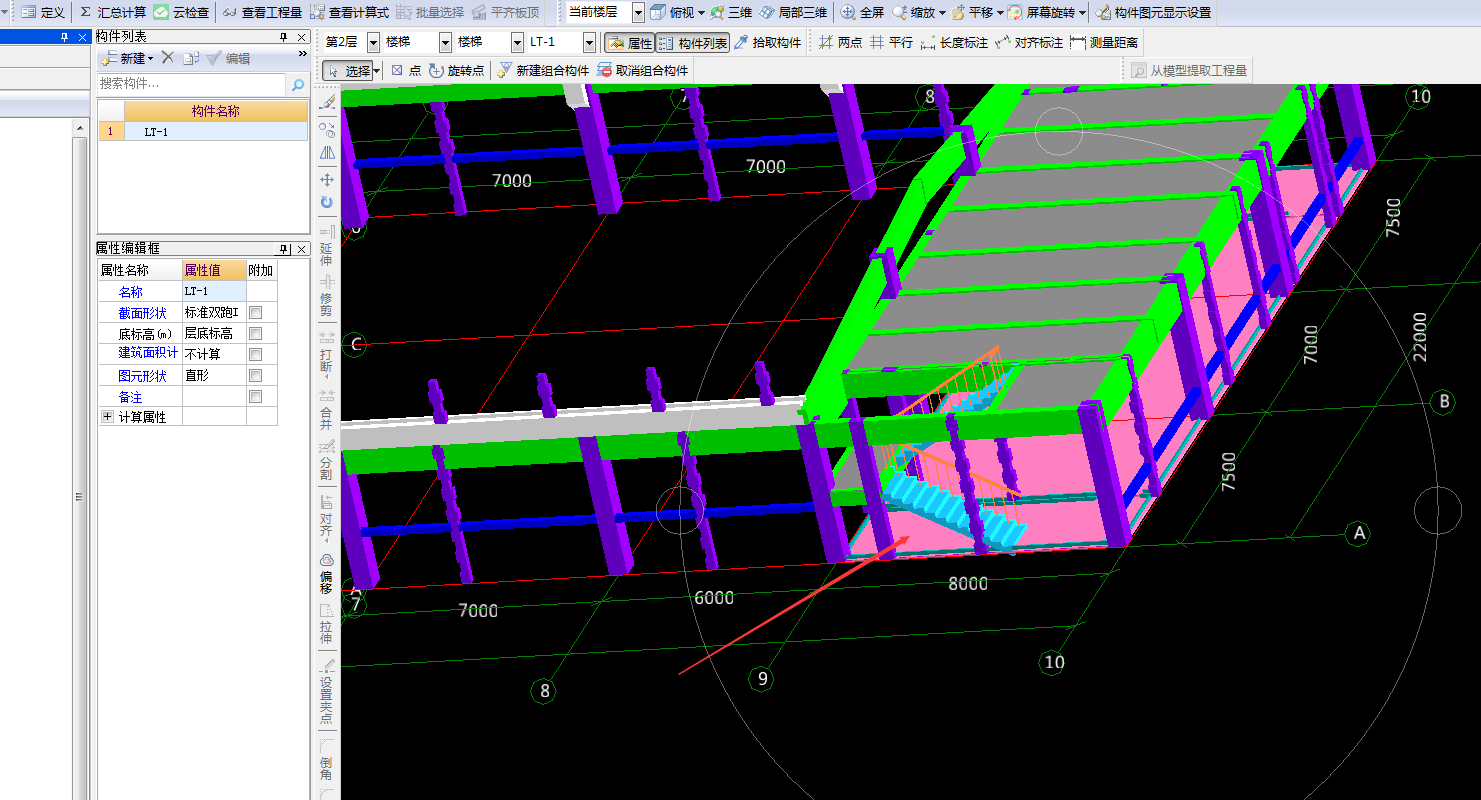Close the 属性编辑框 panel
Screen dimensions: 1481x800
(x=302, y=249)
